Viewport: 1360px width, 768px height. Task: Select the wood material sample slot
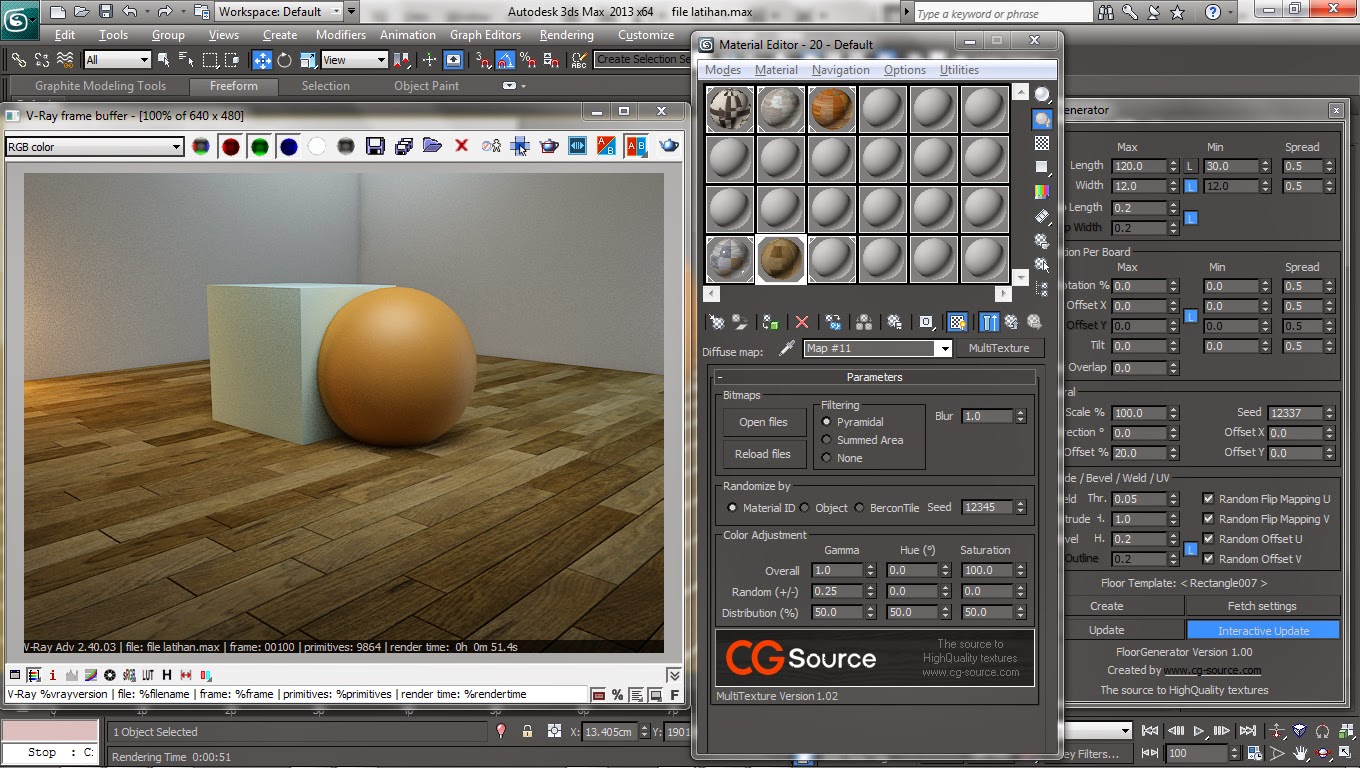[781, 259]
